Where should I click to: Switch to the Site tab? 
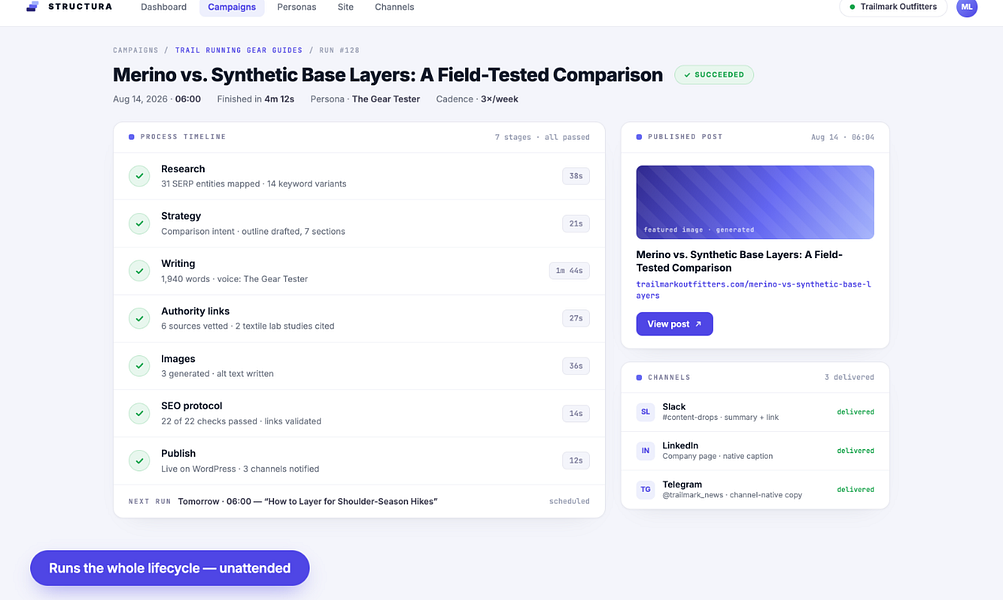(x=345, y=7)
